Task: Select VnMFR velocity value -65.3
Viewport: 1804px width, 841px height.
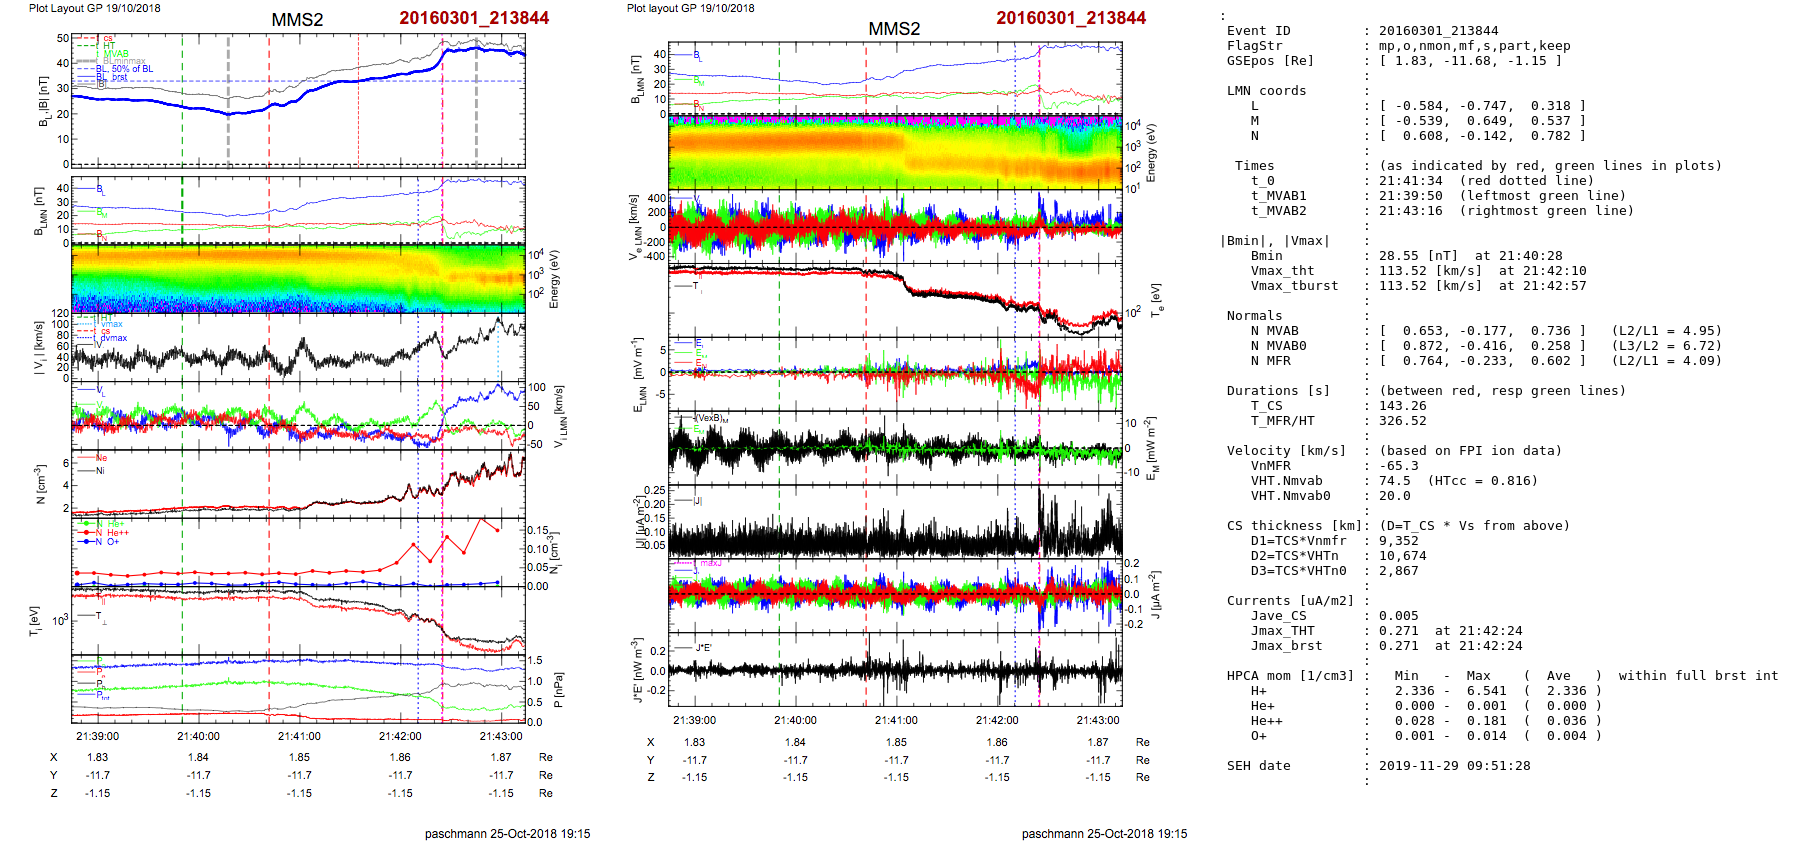Action: (x=1398, y=466)
